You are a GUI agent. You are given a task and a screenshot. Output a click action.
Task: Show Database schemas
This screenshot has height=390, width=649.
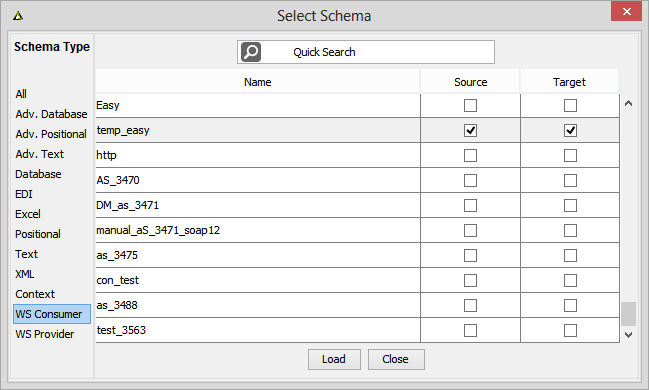38,174
